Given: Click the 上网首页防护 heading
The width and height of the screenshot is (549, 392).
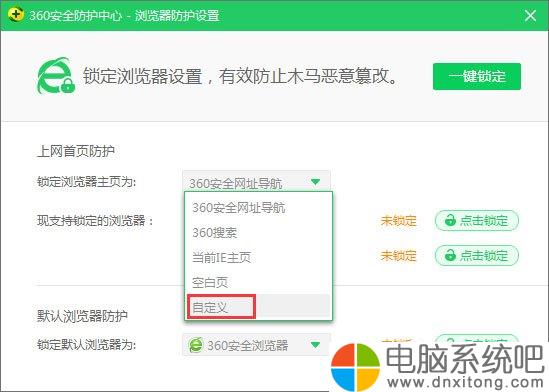Looking at the screenshot, I should pyautogui.click(x=76, y=151).
